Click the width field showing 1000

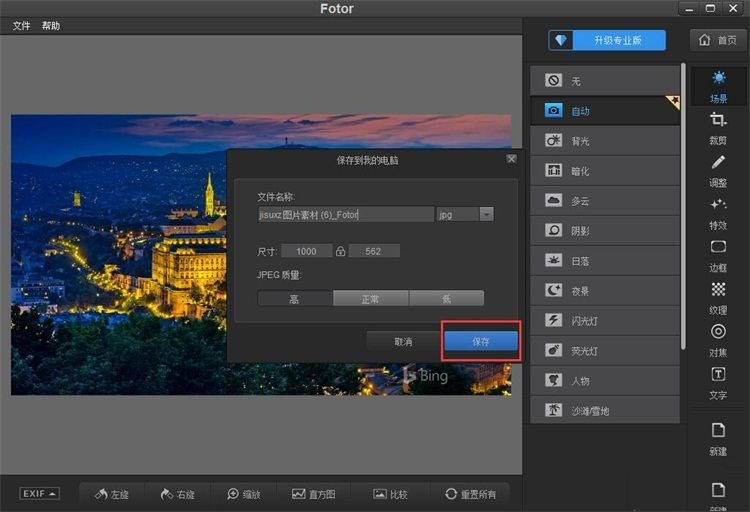pos(307,251)
